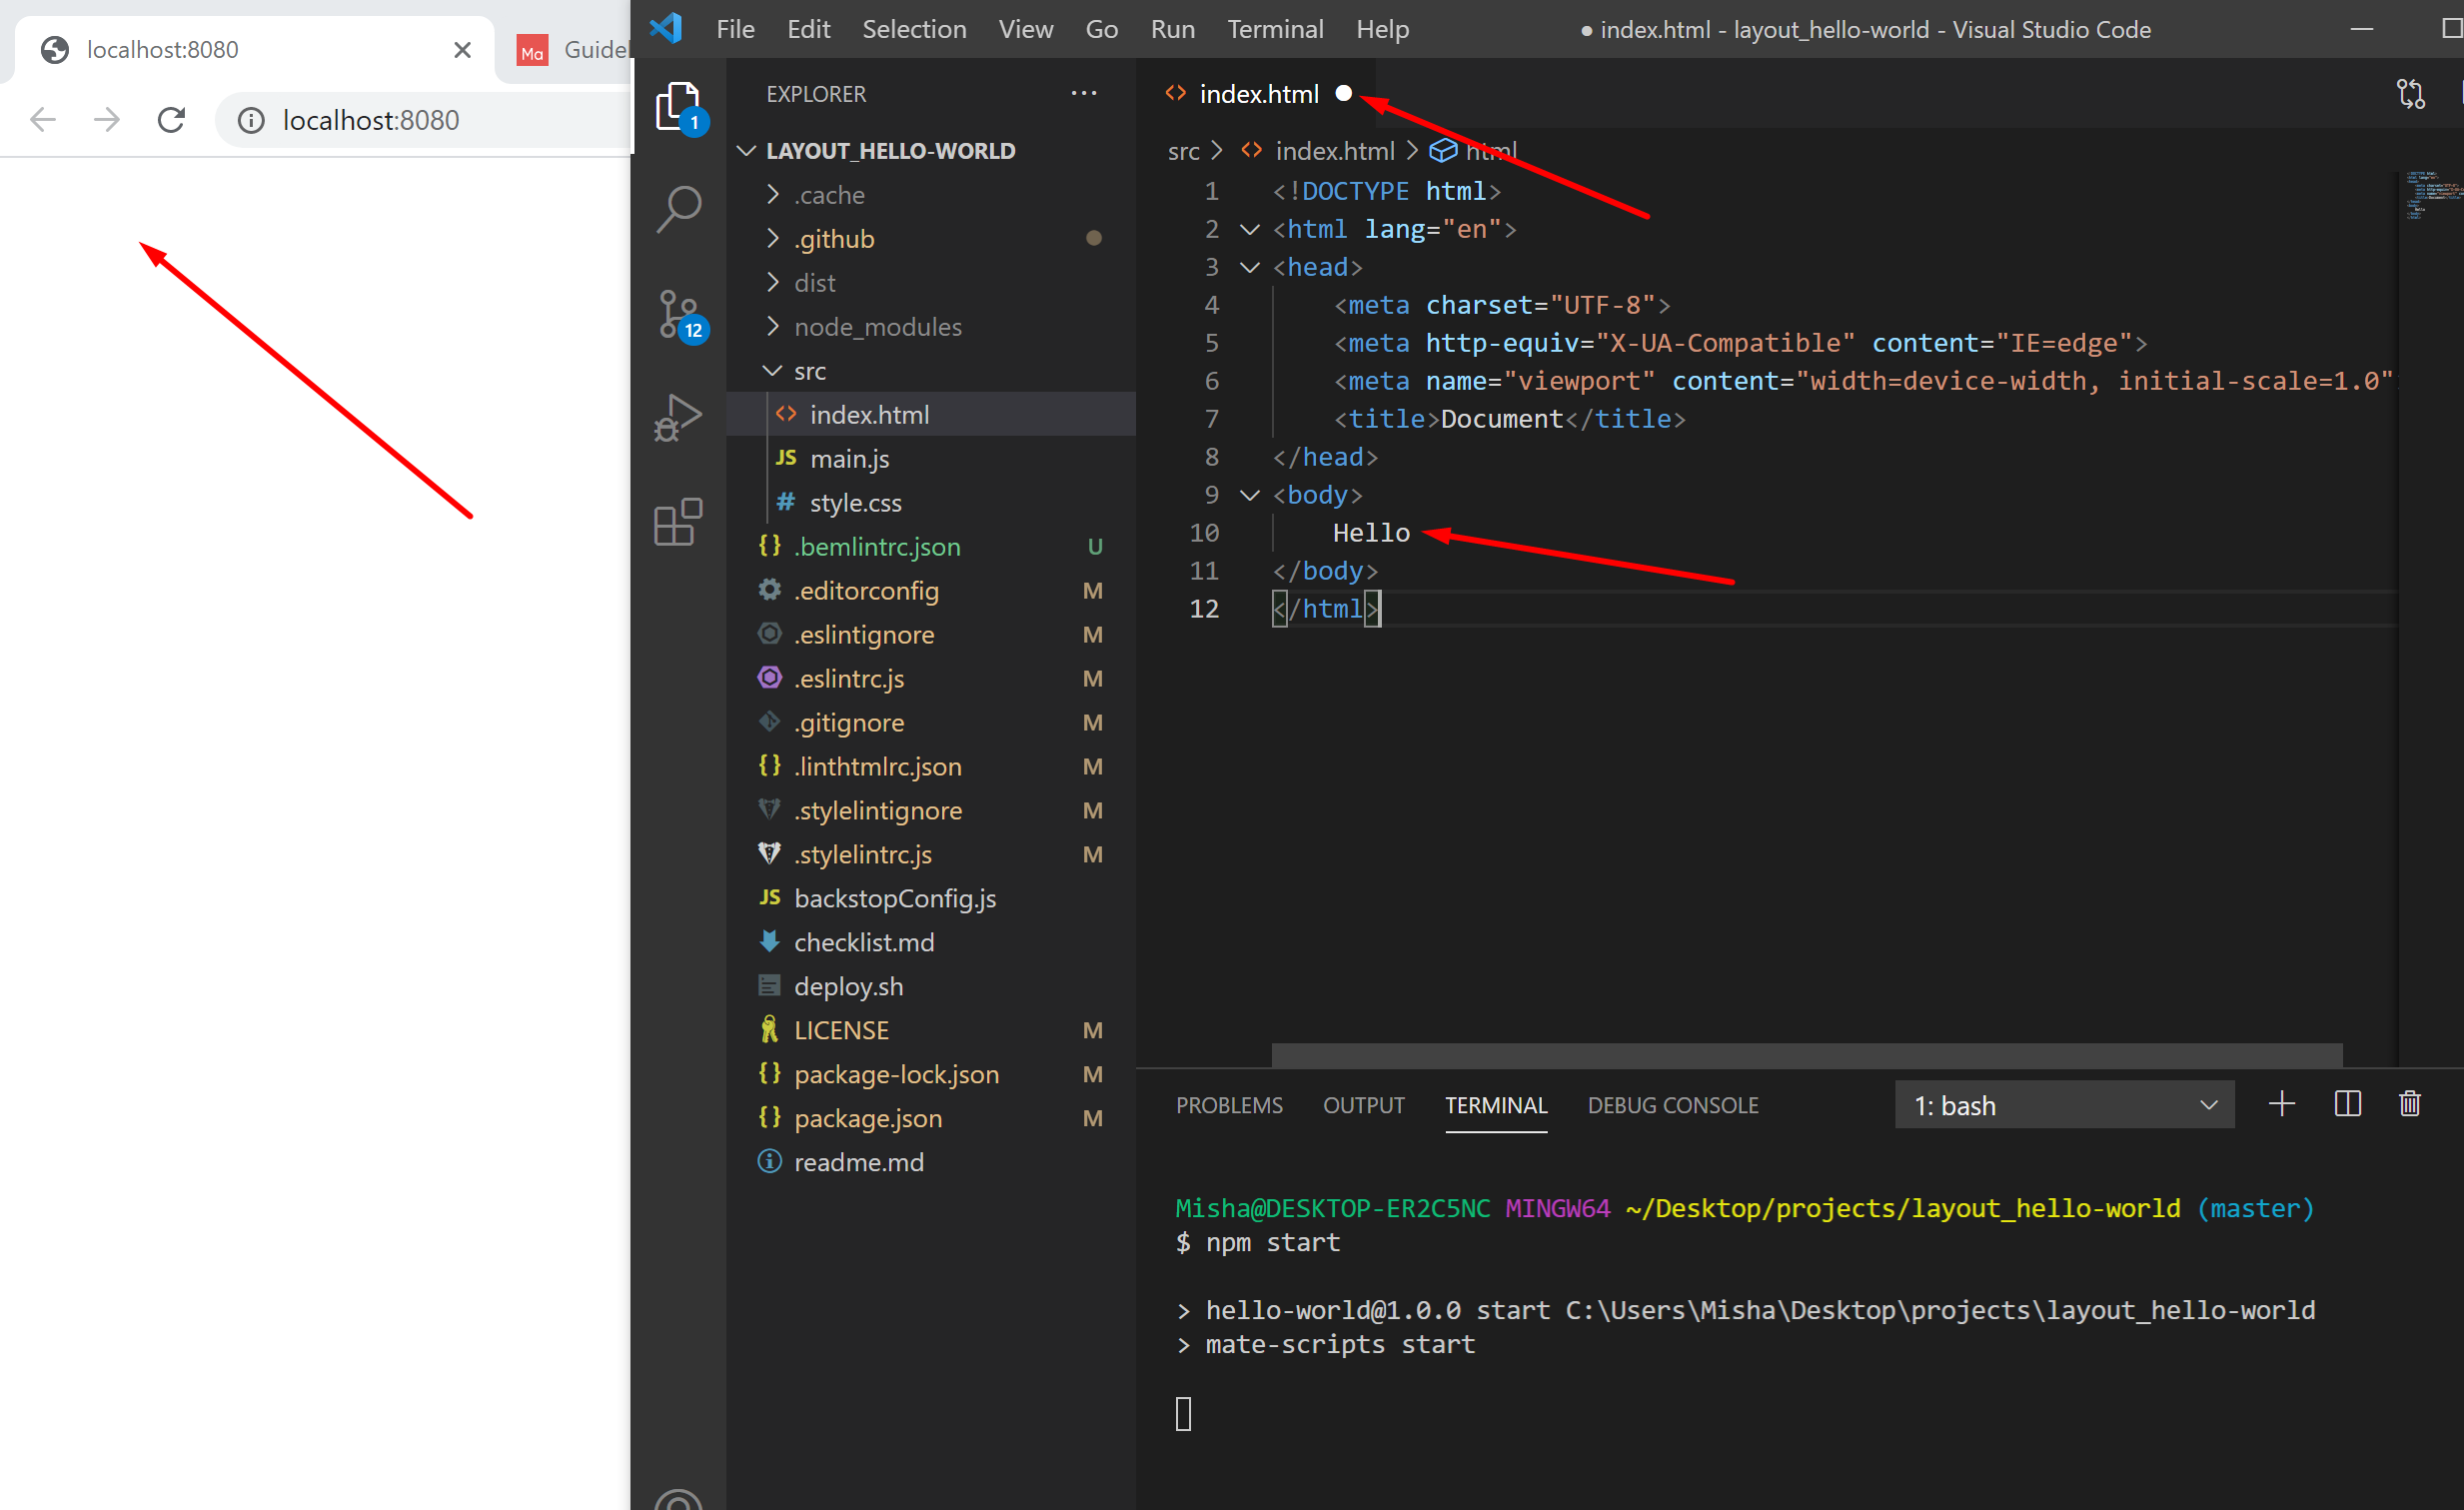Click the VS Code logo icon
The width and height of the screenshot is (2464, 1510).
[x=666, y=28]
